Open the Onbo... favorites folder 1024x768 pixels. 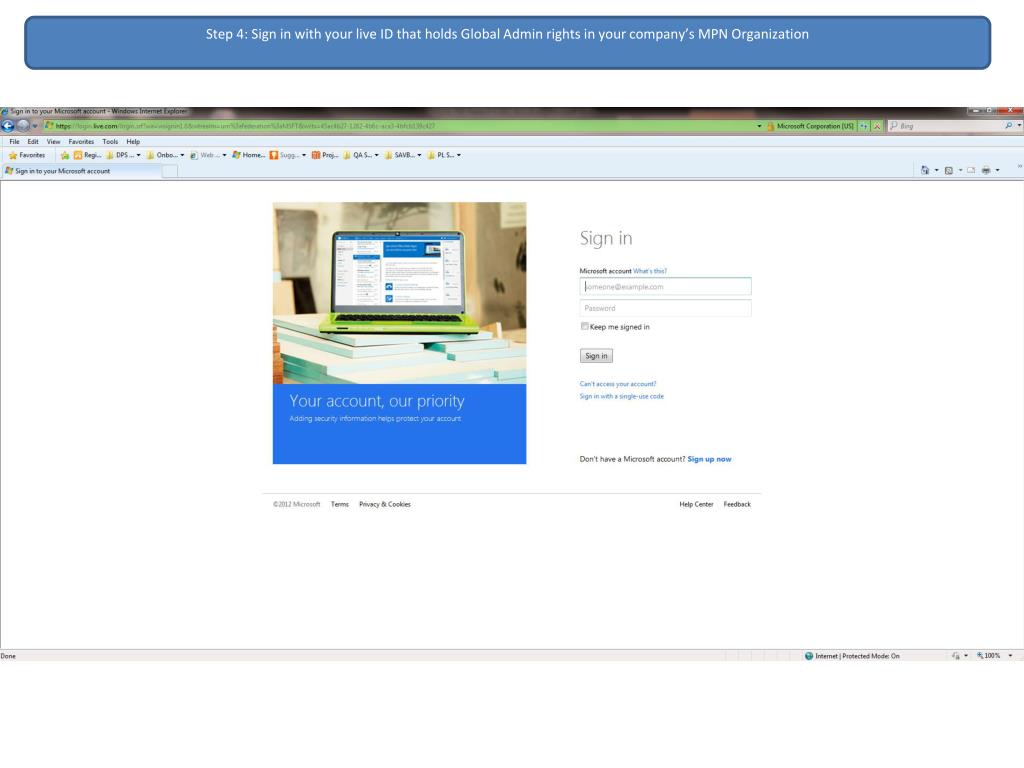[162, 155]
